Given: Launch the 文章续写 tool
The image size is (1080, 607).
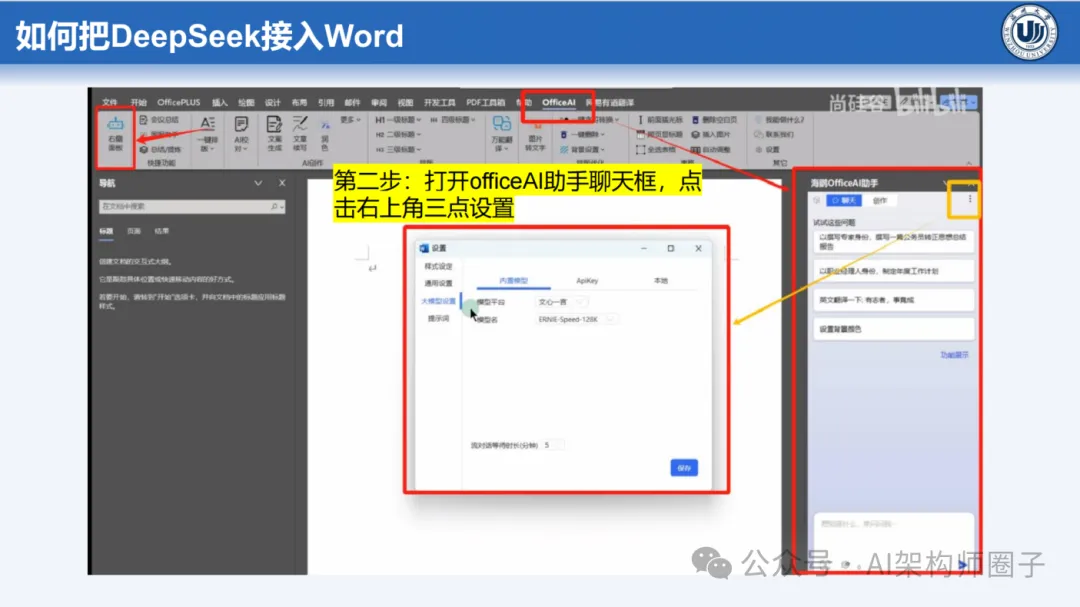Looking at the screenshot, I should pos(300,134).
